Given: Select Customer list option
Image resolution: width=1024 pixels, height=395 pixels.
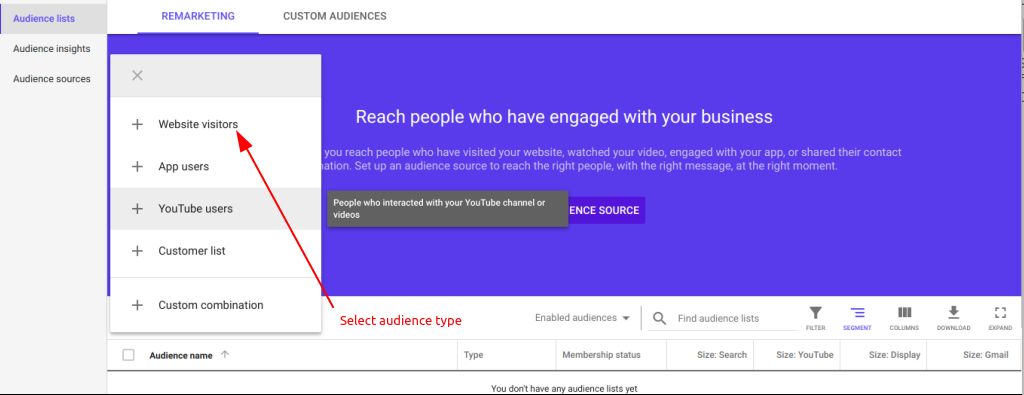Looking at the screenshot, I should (216, 251).
